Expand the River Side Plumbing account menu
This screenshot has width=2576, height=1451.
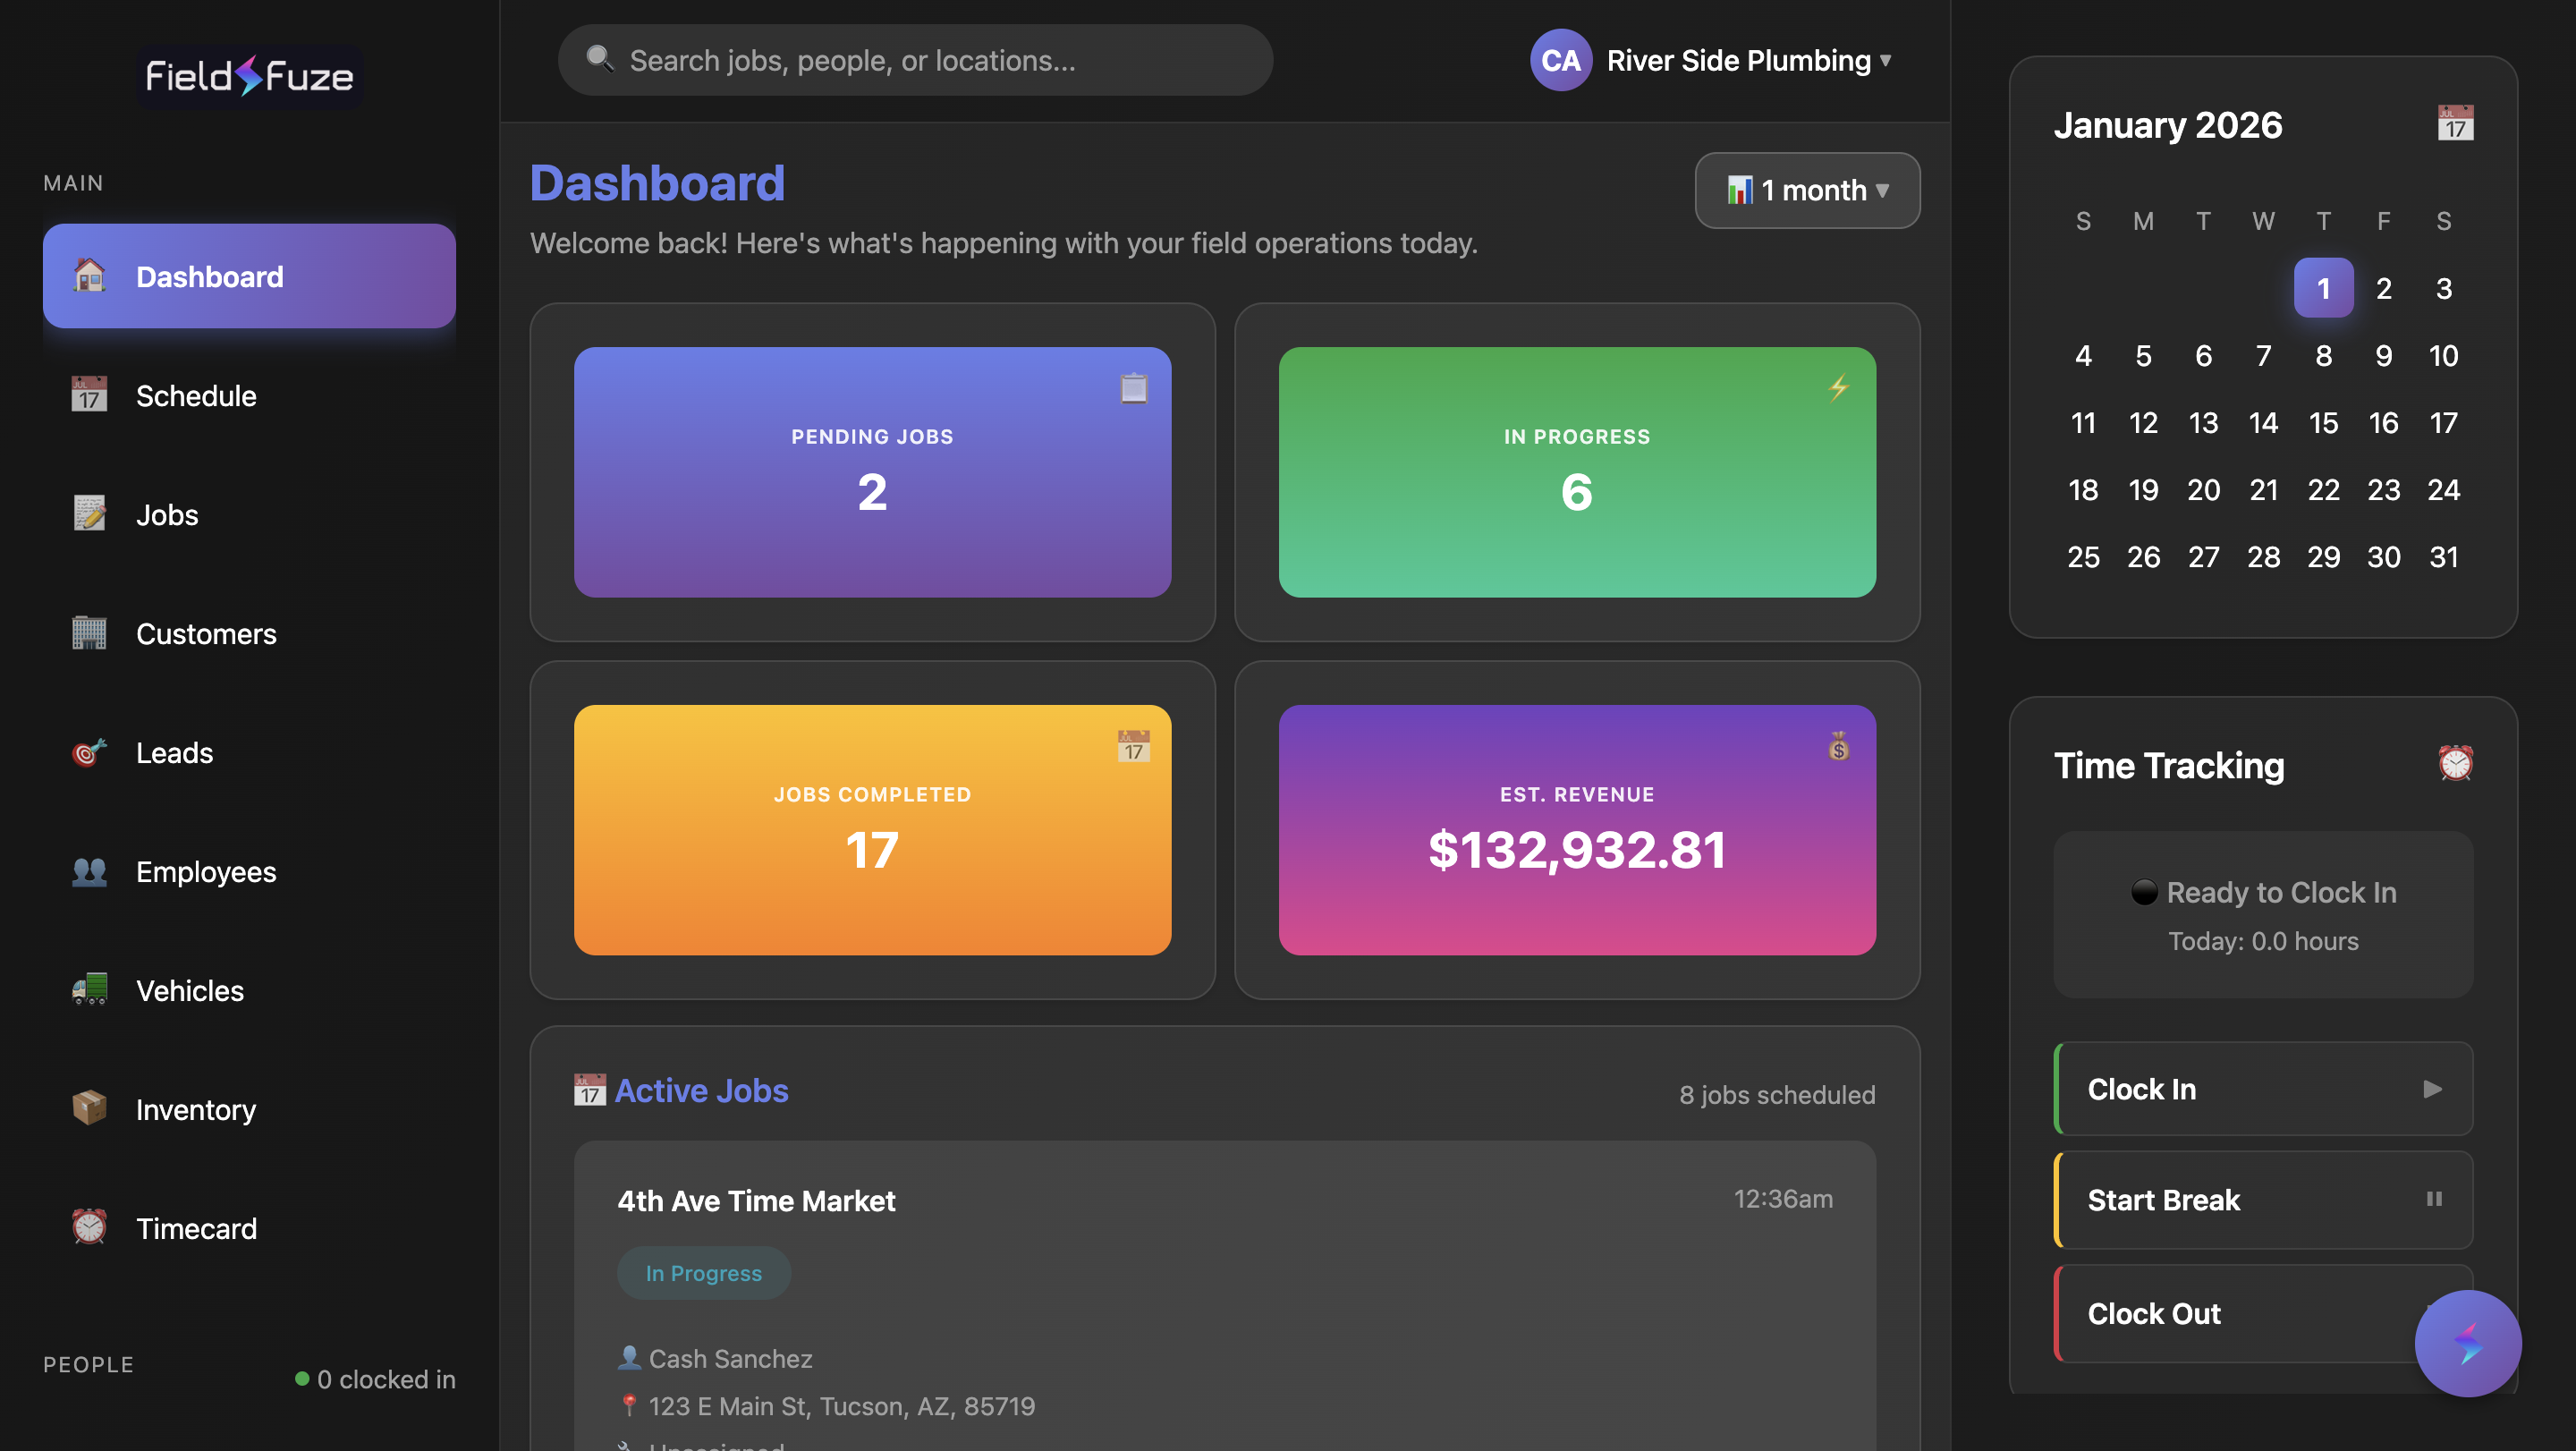(x=1746, y=60)
